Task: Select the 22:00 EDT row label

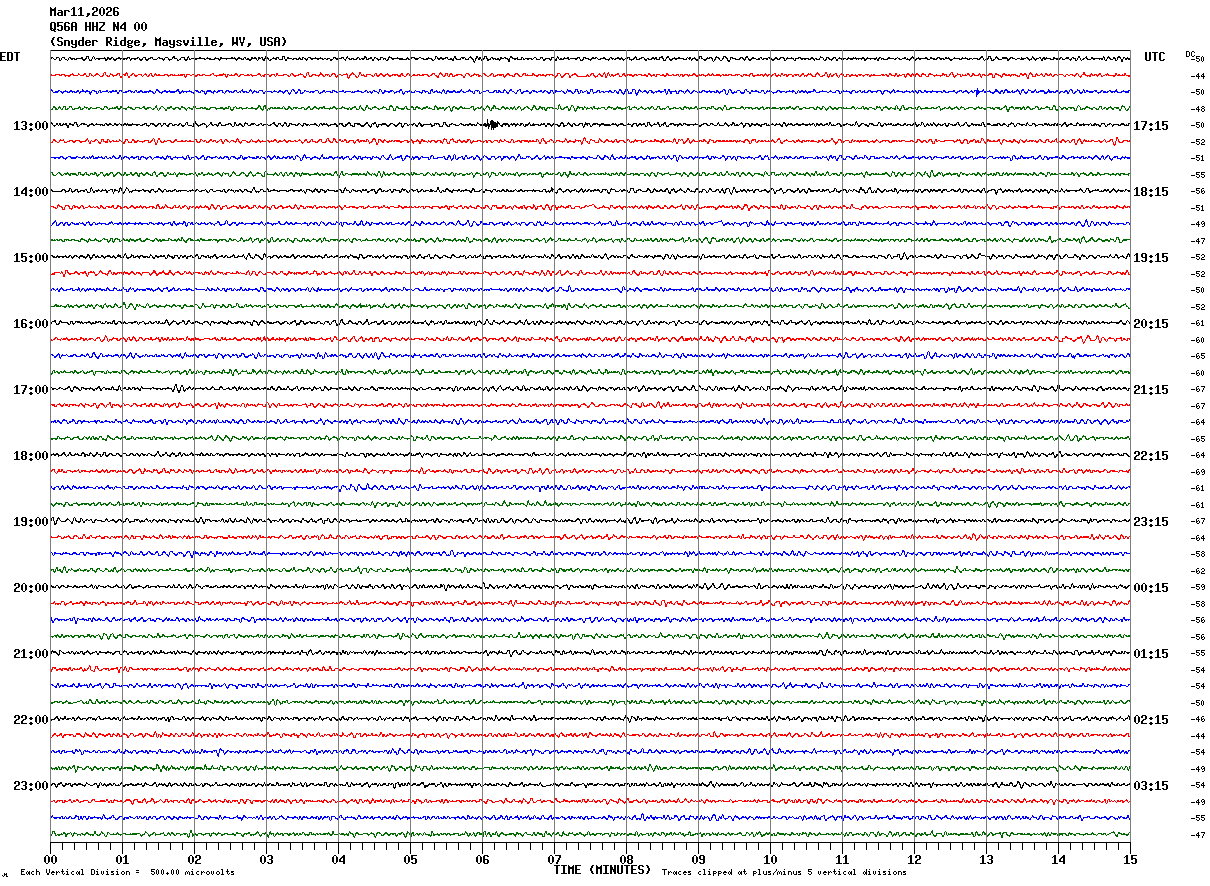Action: pyautogui.click(x=30, y=720)
